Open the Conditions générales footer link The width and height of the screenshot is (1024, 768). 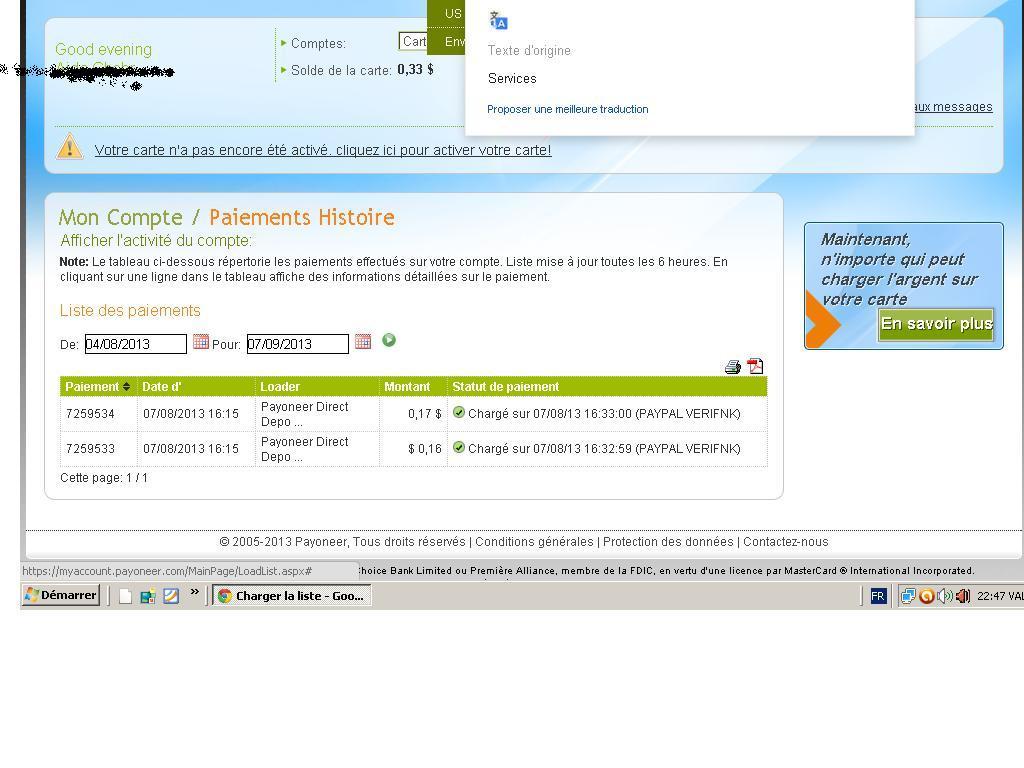(x=534, y=542)
